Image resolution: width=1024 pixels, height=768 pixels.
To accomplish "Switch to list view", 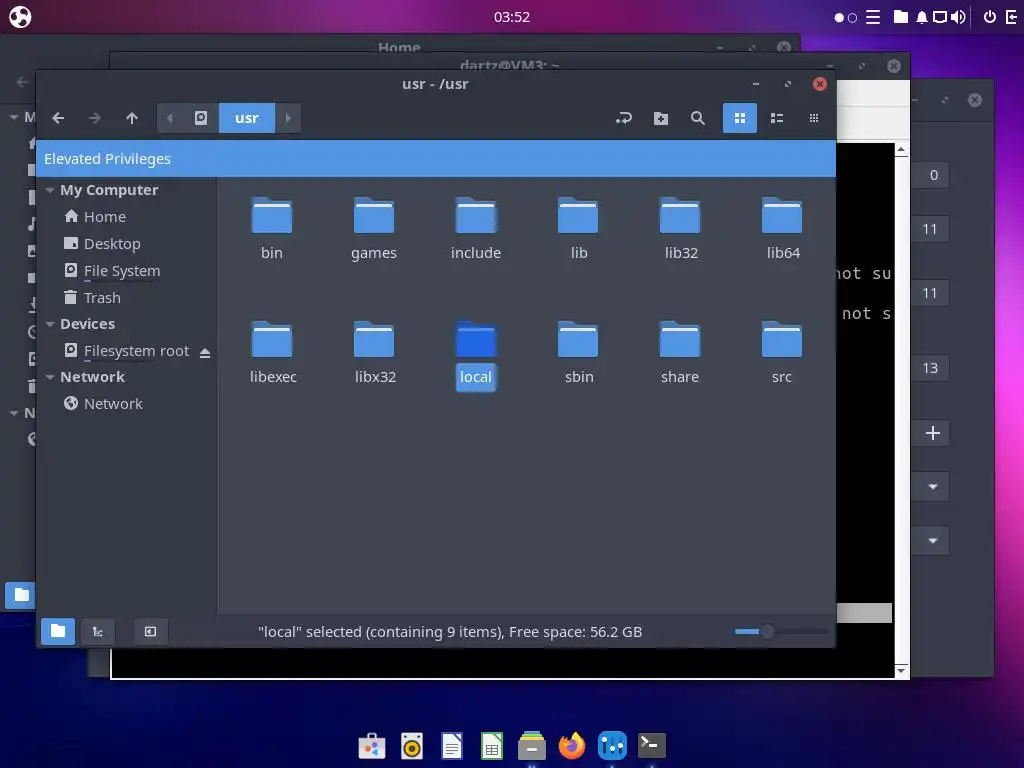I will point(776,118).
